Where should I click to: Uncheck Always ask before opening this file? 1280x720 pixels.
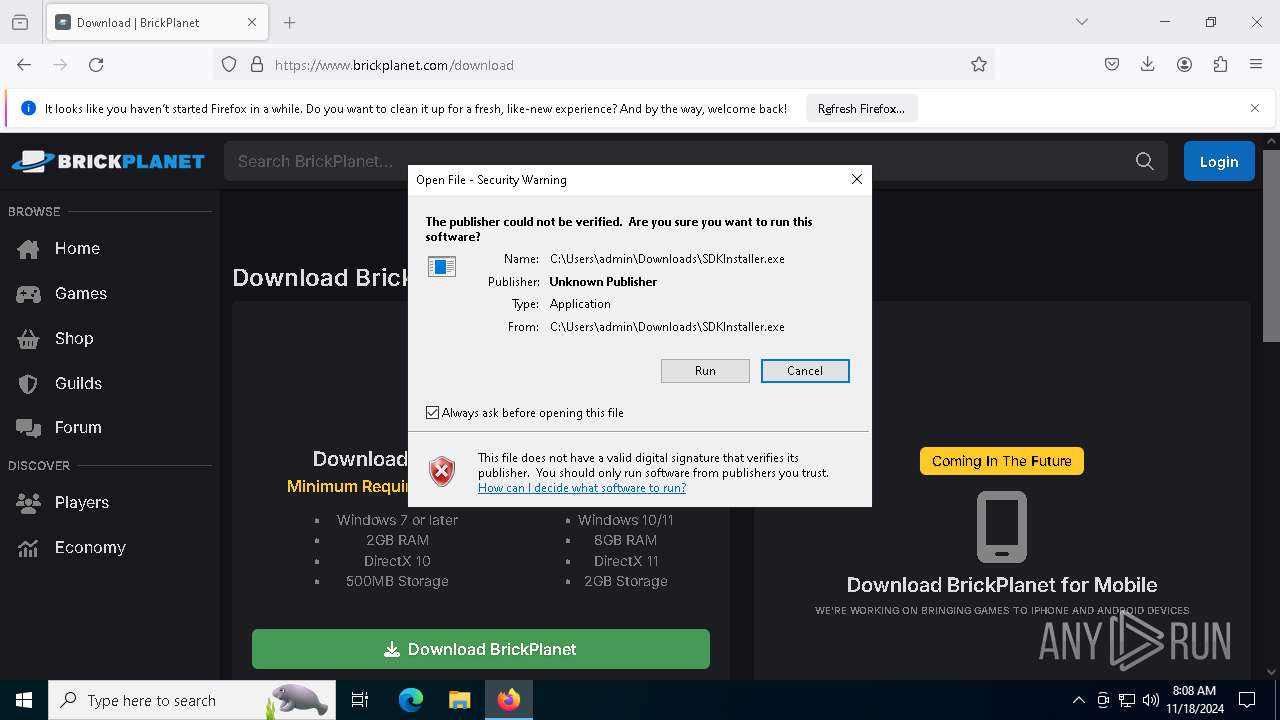tap(432, 413)
